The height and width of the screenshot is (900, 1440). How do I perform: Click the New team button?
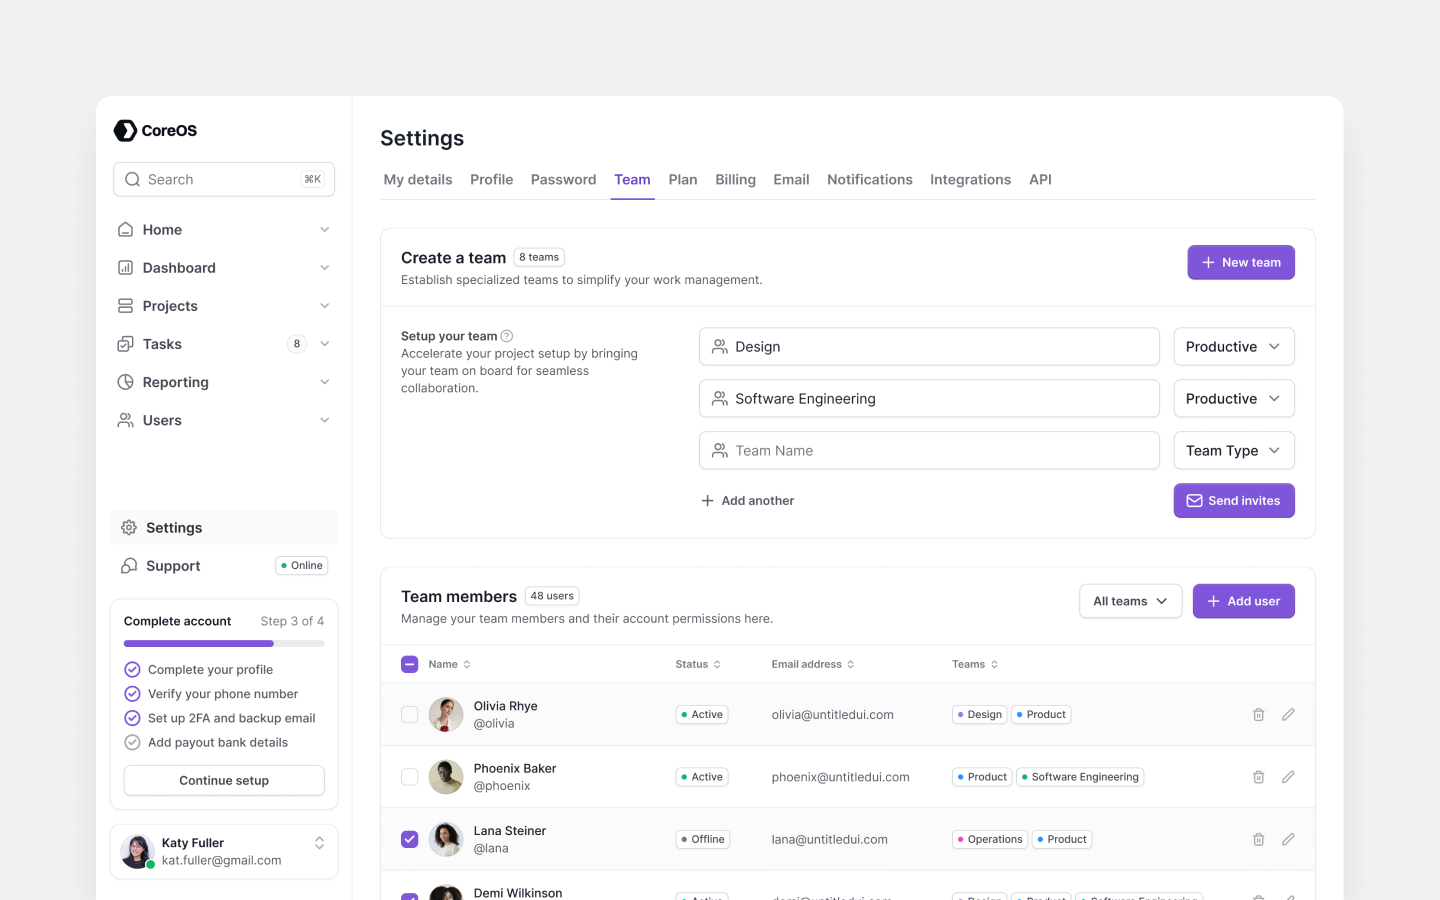(1241, 262)
